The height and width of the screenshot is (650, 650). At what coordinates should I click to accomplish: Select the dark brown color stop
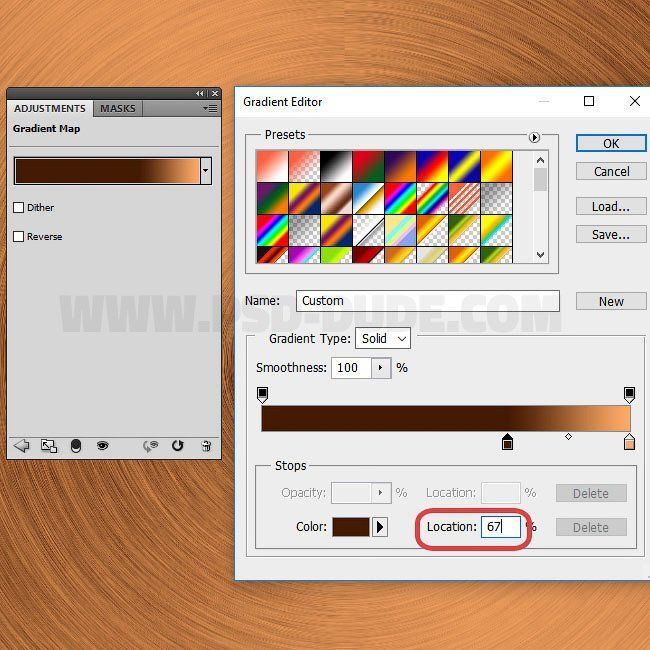click(x=507, y=442)
